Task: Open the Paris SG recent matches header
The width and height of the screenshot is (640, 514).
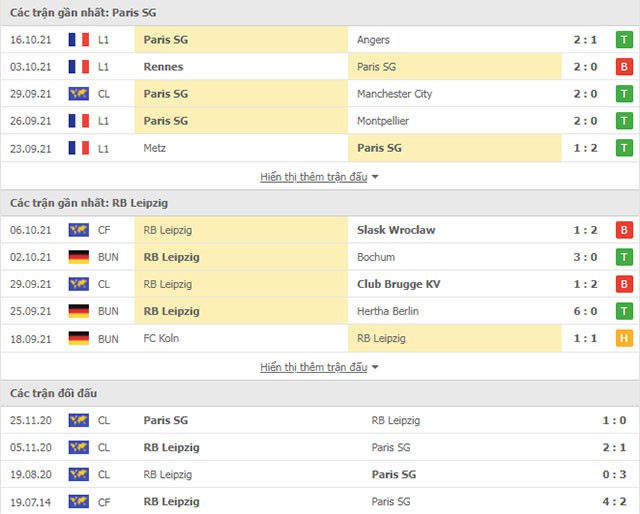Action: click(x=83, y=13)
